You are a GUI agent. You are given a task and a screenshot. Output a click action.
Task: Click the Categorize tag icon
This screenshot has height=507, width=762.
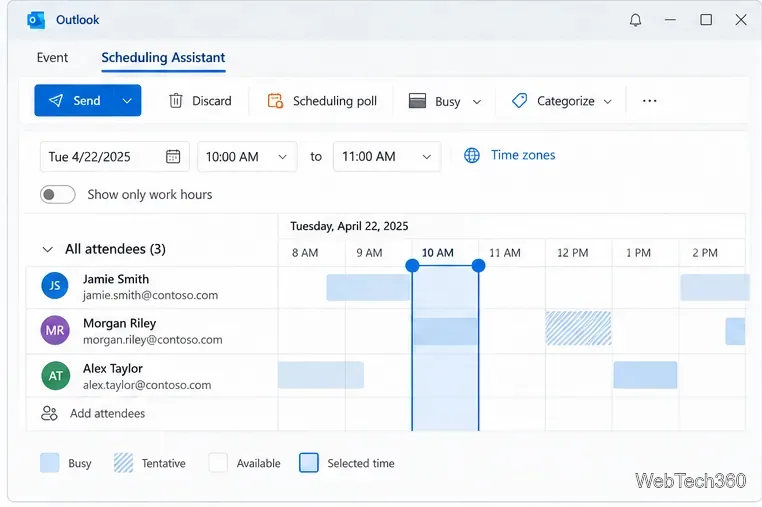520,101
